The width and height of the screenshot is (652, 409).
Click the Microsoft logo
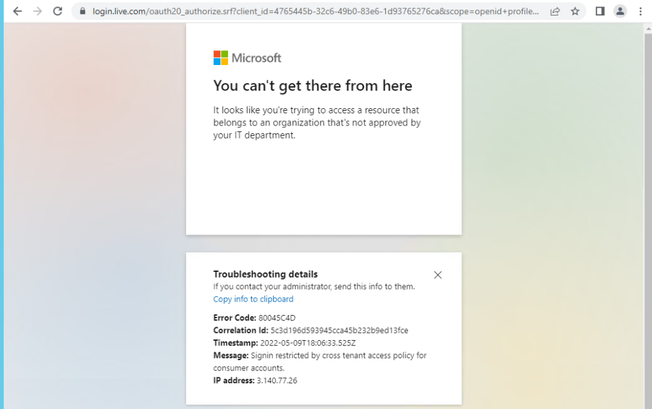(x=247, y=58)
